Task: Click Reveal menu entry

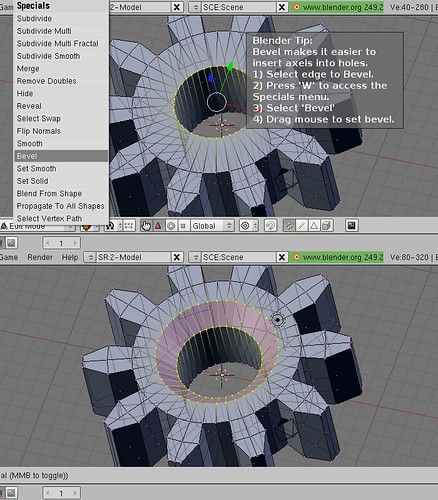Action: coord(61,106)
